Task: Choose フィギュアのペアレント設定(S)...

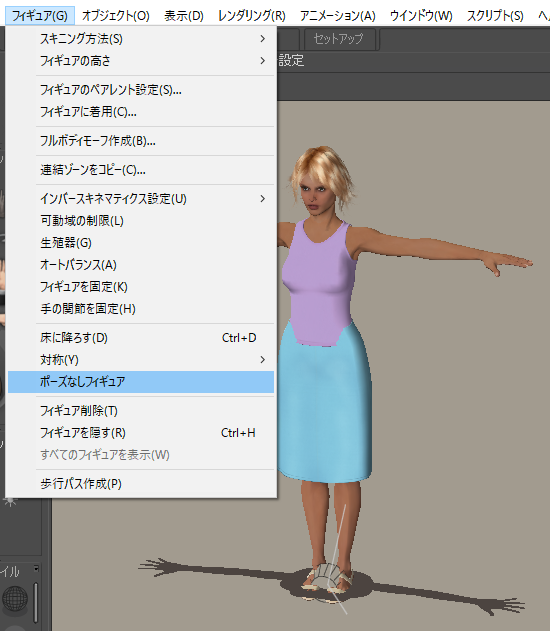Action: (141, 90)
